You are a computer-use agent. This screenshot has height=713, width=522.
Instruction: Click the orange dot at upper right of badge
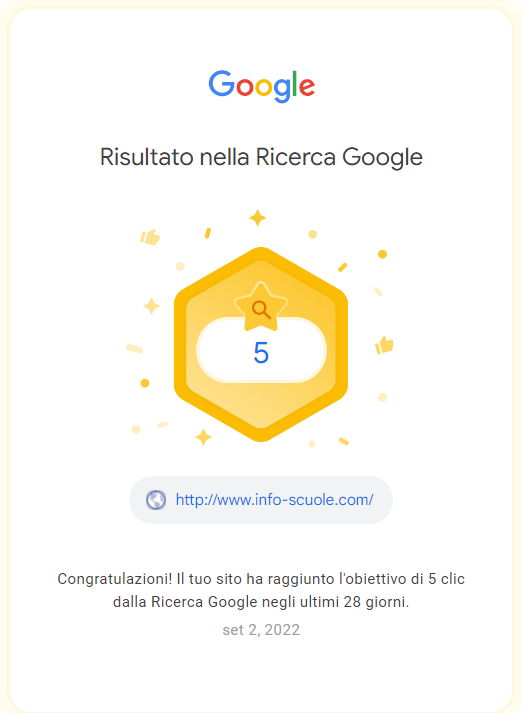pos(382,254)
